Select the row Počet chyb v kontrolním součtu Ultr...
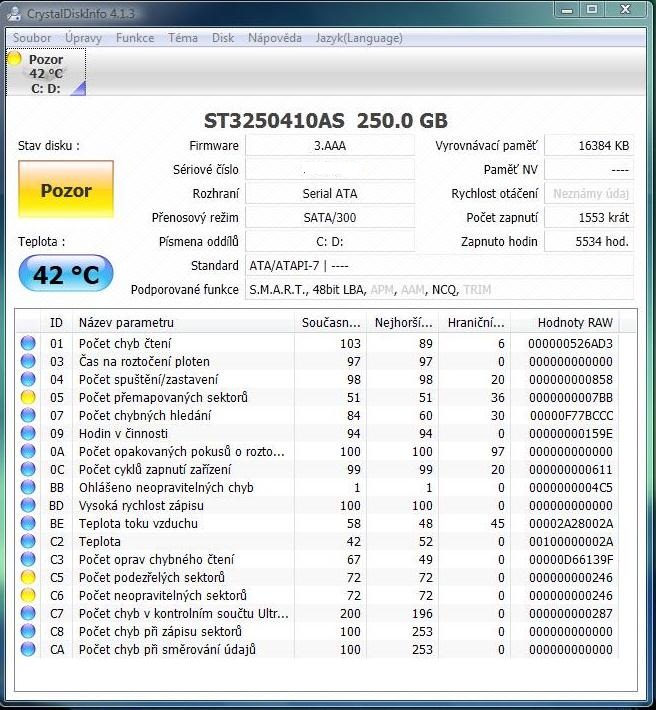Image resolution: width=656 pixels, height=710 pixels. (x=317, y=614)
